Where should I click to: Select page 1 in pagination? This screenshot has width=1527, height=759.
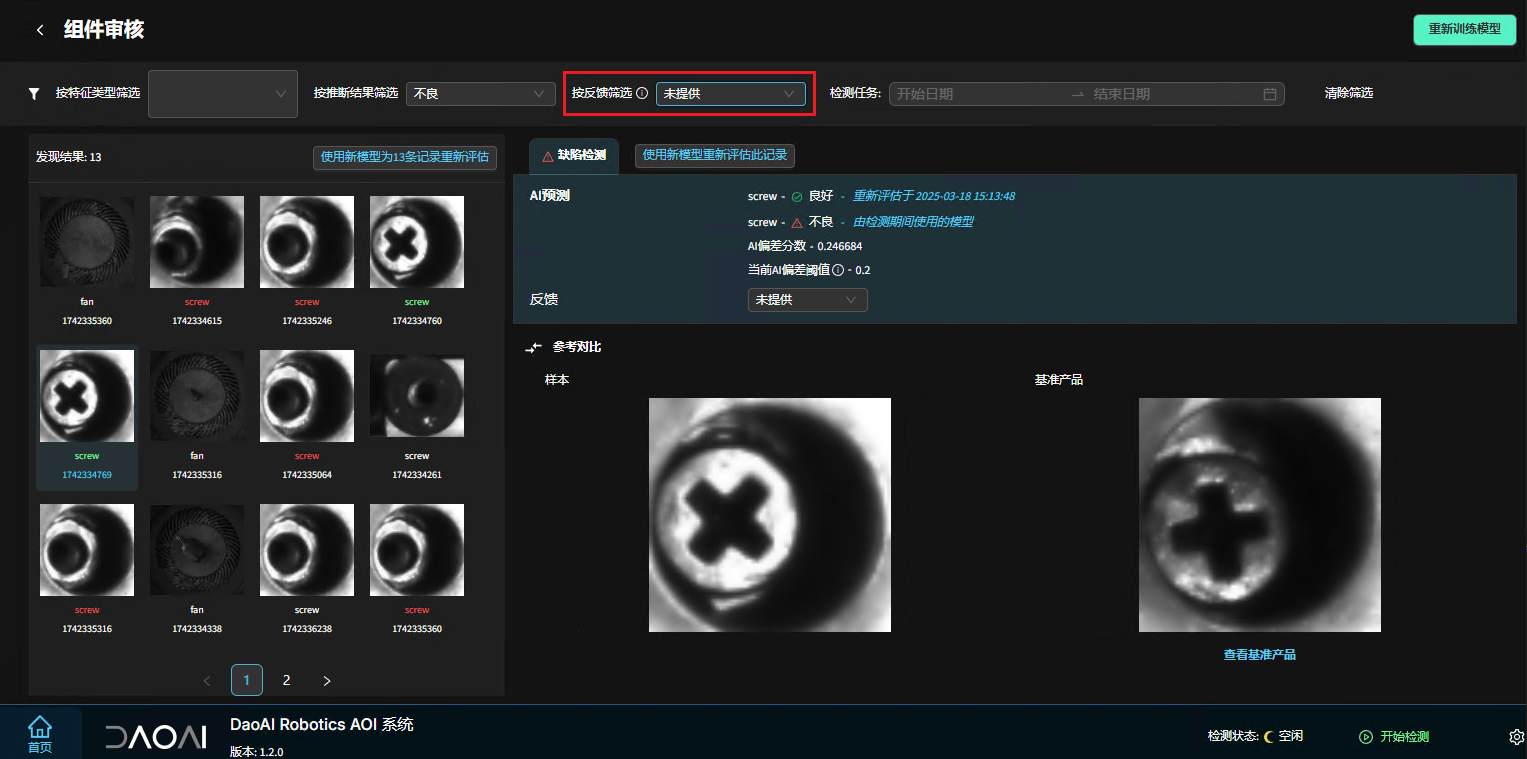coord(247,680)
